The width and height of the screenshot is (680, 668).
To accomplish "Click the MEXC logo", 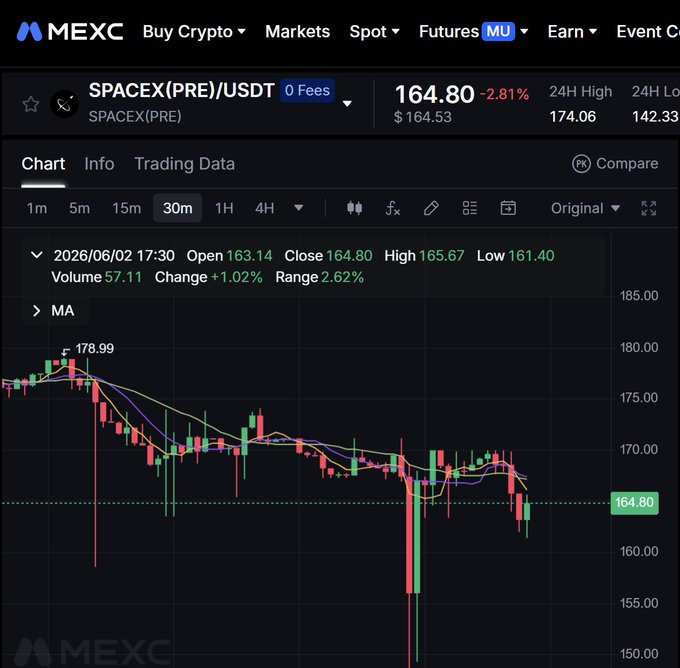I will pos(70,32).
